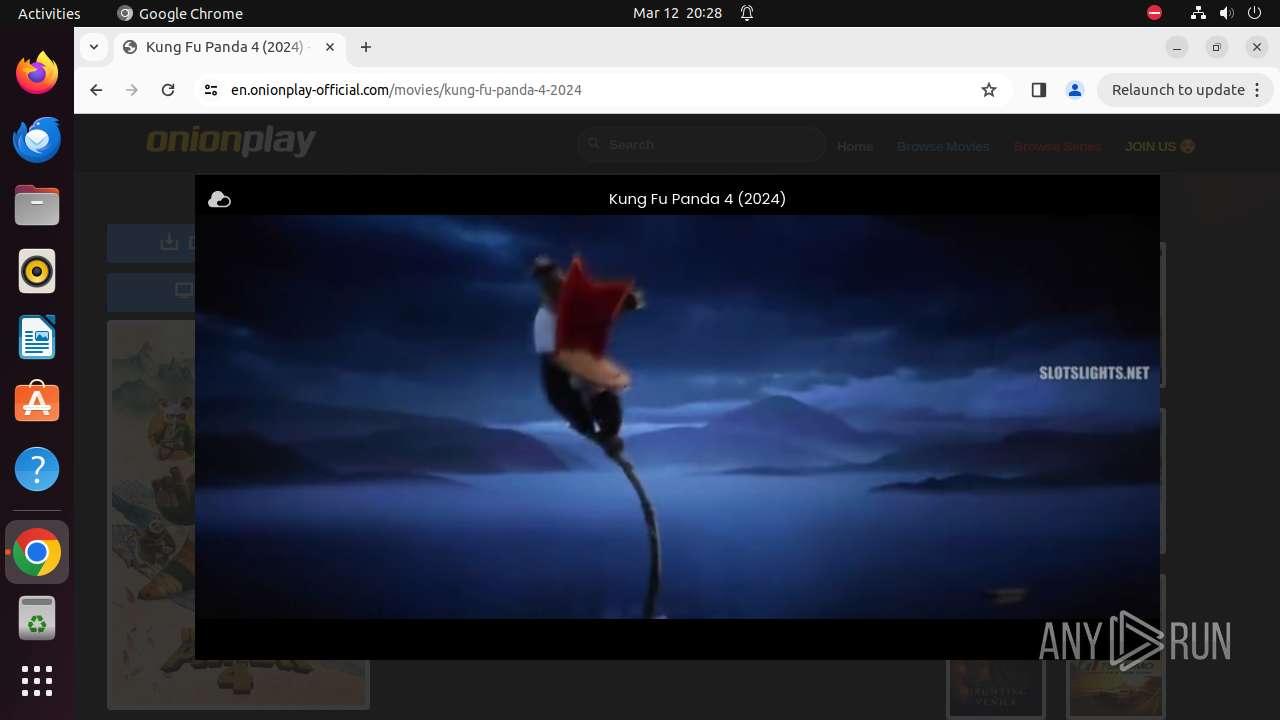Toggle Chrome side panel
1280x720 pixels.
(x=1038, y=90)
